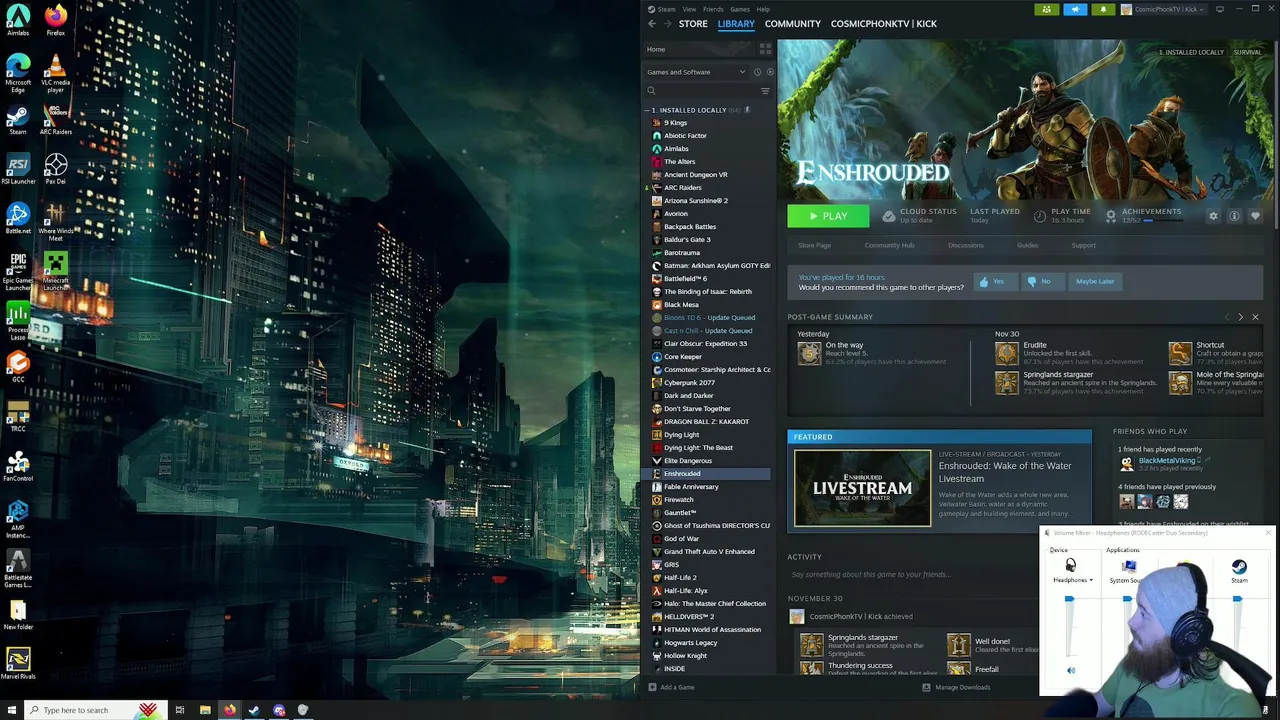The height and width of the screenshot is (720, 1280).
Task: Open the Marvel Rivals desktop icon
Action: 18,662
